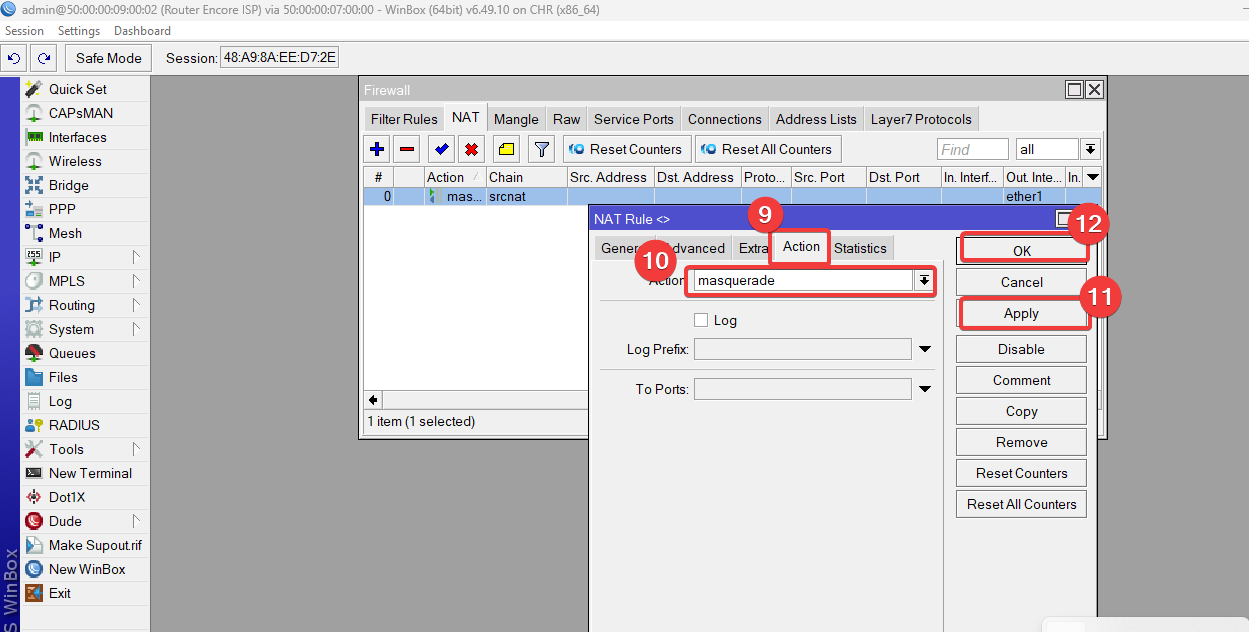Click the yellow comment note icon
1249x632 pixels.
coord(506,150)
